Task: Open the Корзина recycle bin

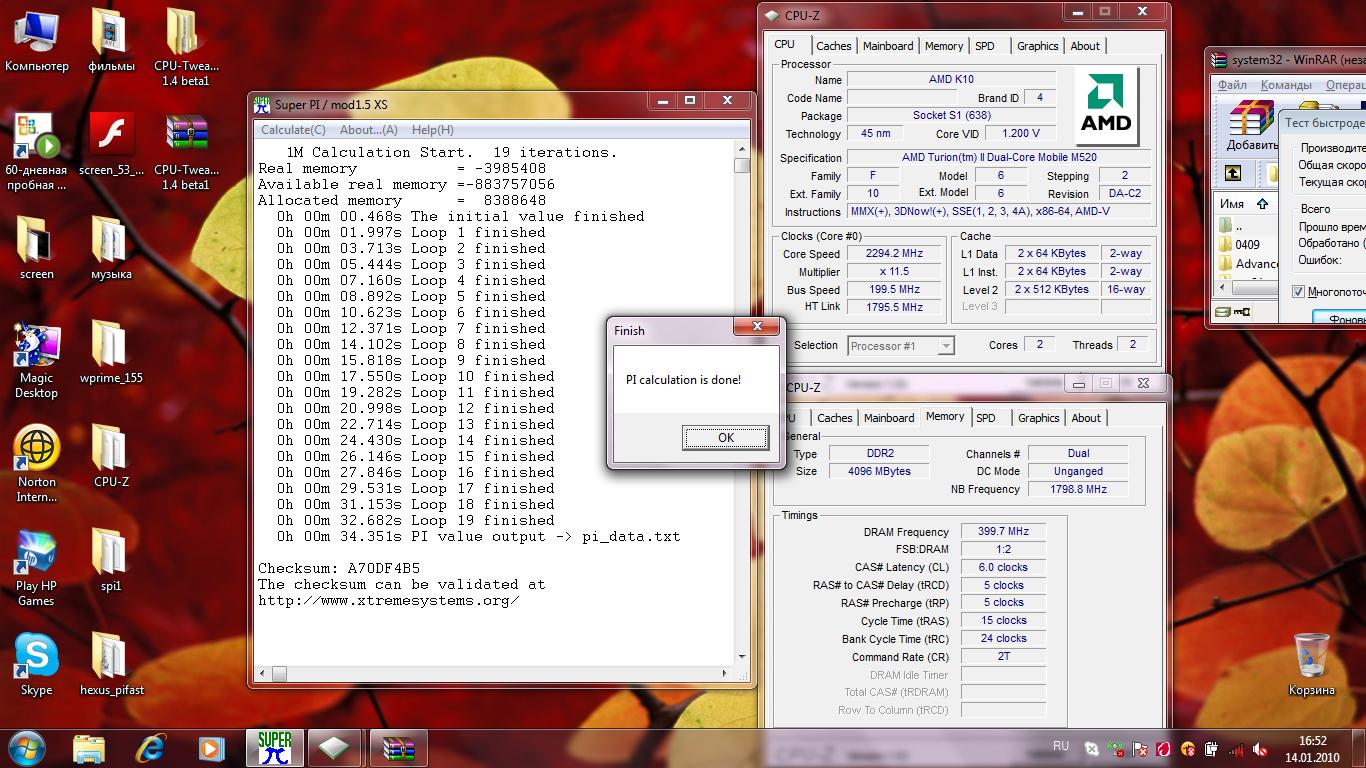Action: click(1311, 664)
